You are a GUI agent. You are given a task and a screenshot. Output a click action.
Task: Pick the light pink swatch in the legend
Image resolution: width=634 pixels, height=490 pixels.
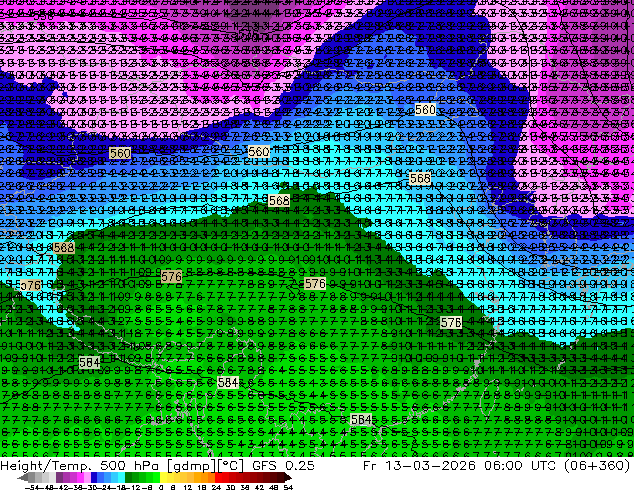pyautogui.click(x=87, y=478)
